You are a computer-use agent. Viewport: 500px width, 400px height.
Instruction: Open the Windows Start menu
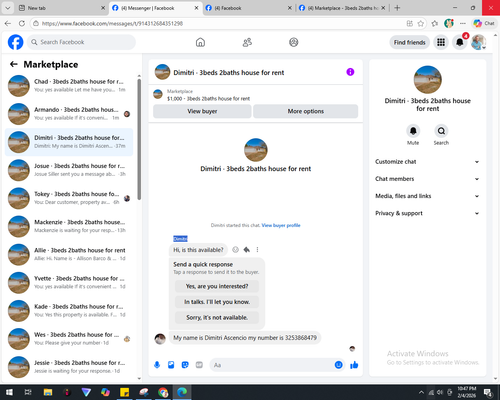click(x=9, y=392)
